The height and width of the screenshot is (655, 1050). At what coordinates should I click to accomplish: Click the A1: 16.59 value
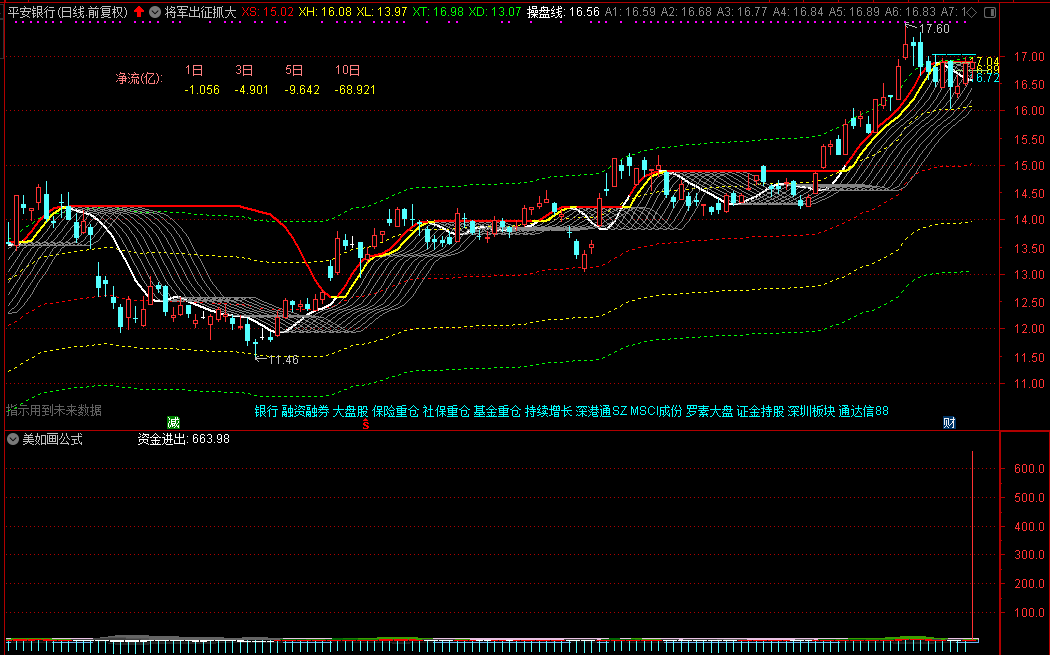630,12
